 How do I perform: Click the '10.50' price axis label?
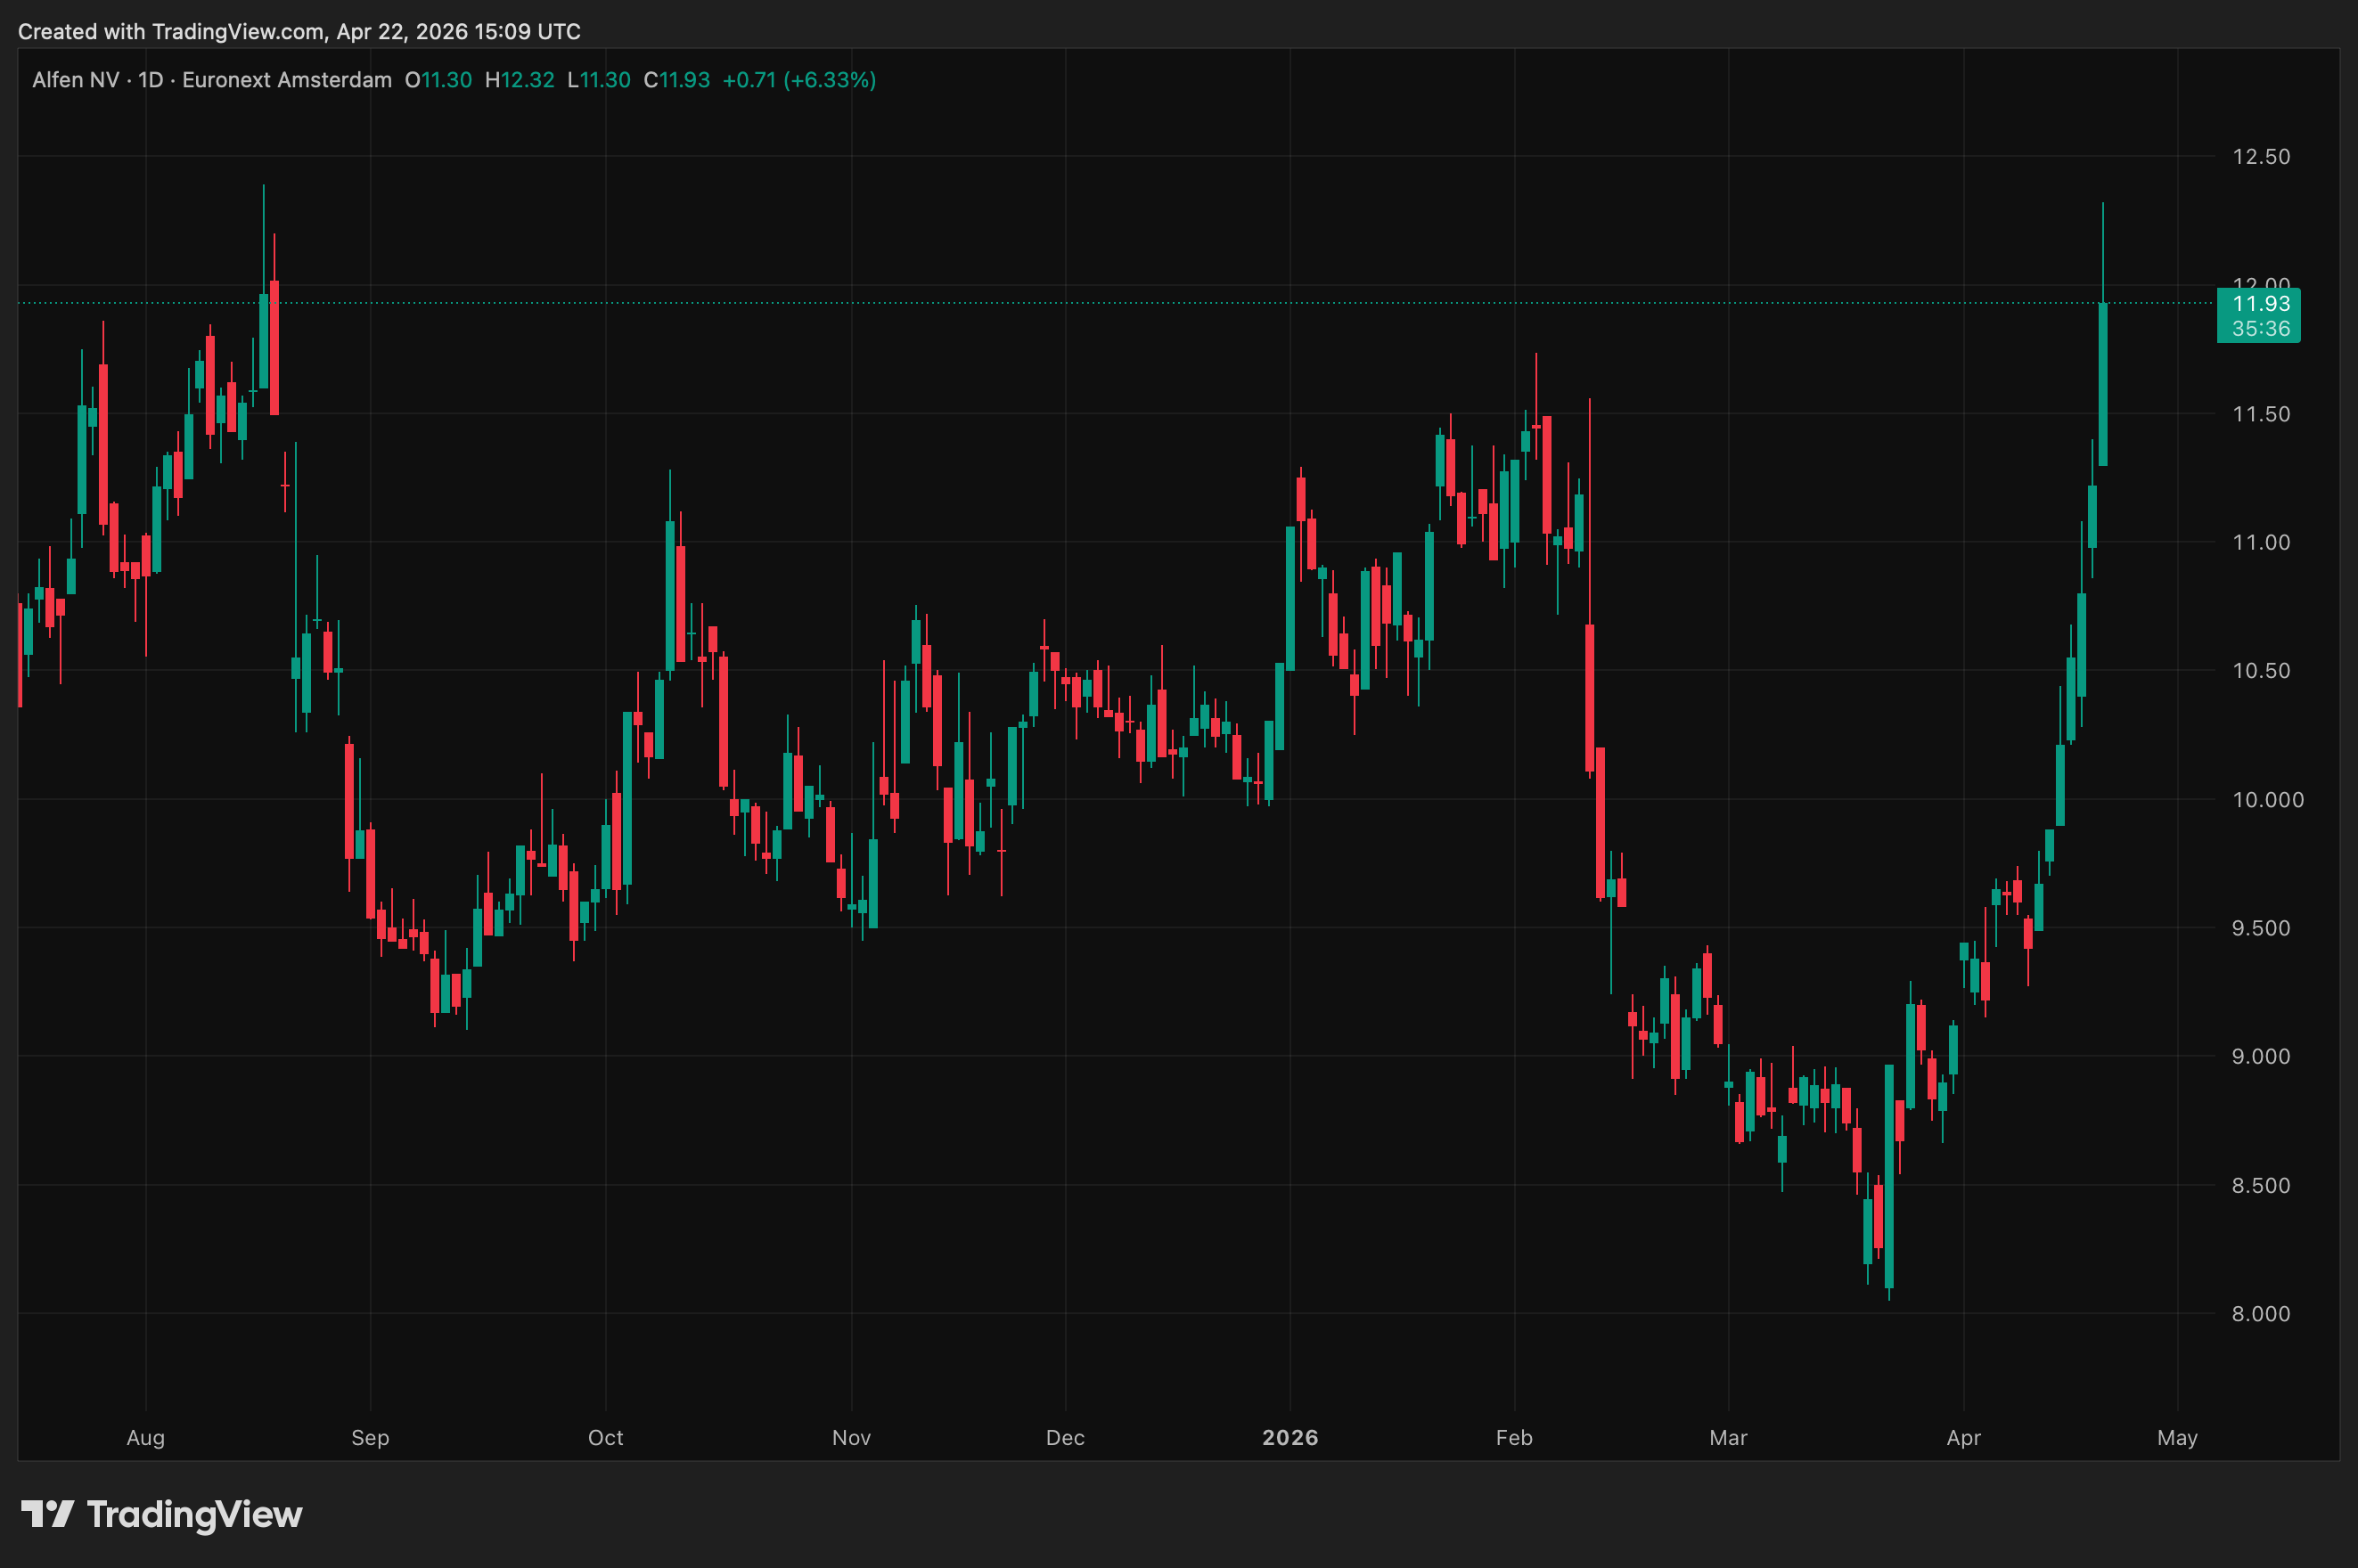click(x=2261, y=671)
